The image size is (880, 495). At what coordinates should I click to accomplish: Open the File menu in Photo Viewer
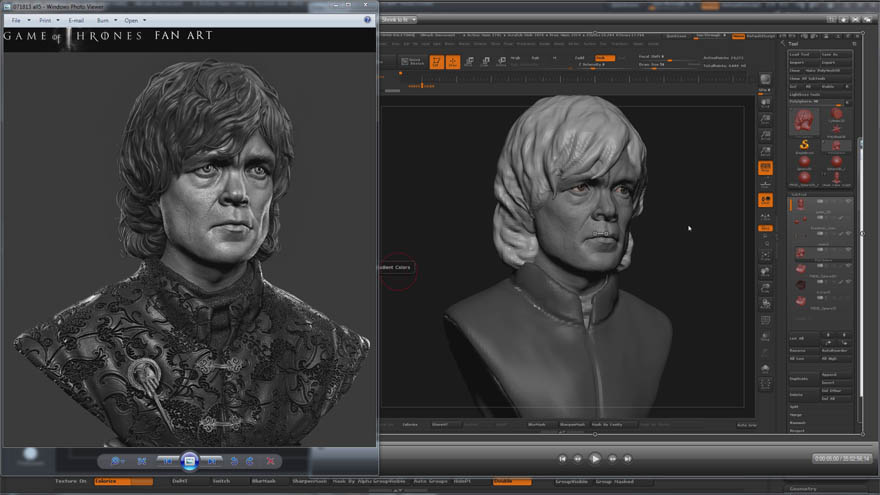coord(16,20)
